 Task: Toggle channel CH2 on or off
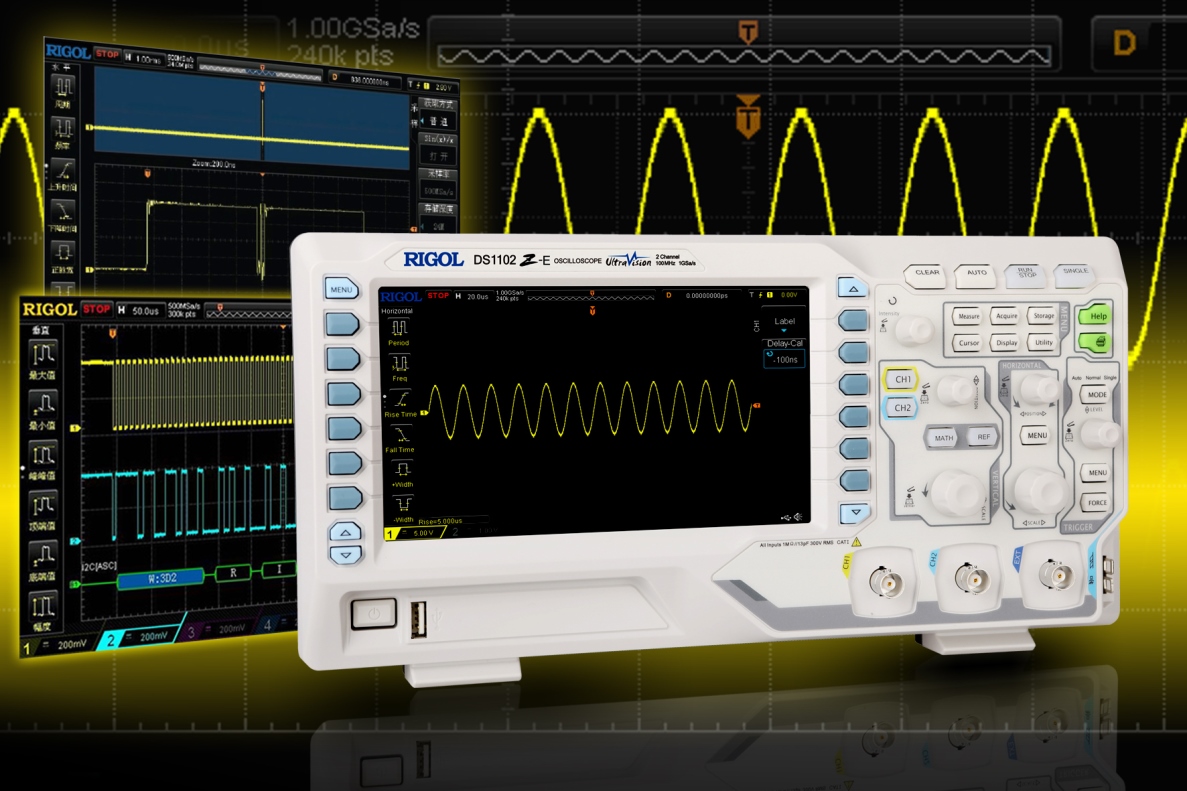pos(902,408)
